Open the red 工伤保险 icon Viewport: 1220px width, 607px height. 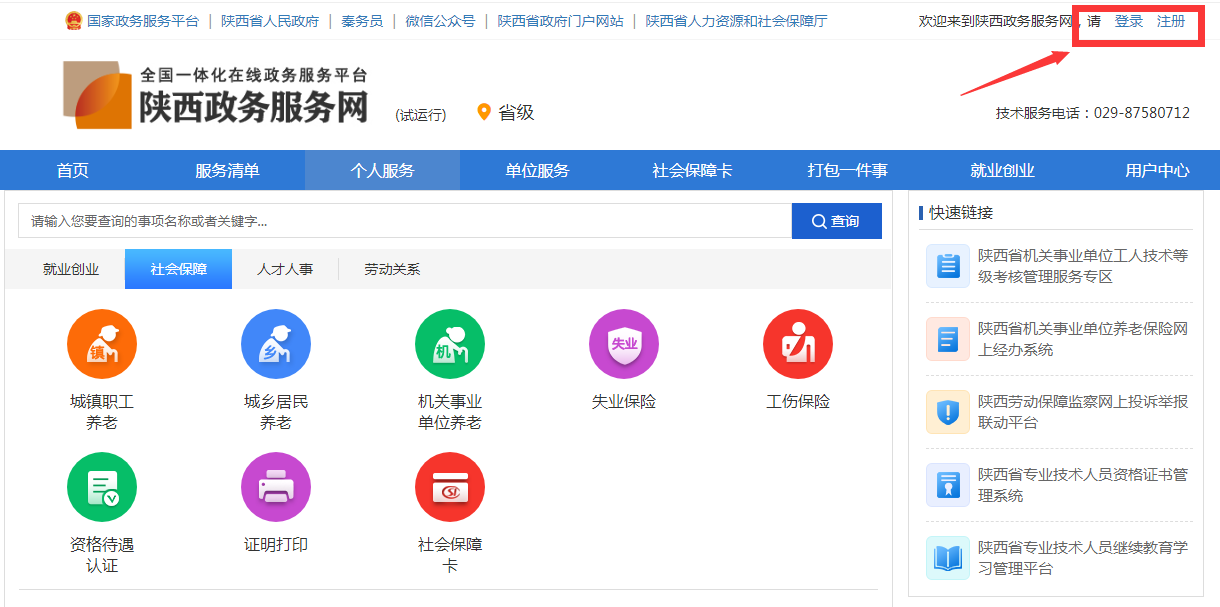[797, 343]
